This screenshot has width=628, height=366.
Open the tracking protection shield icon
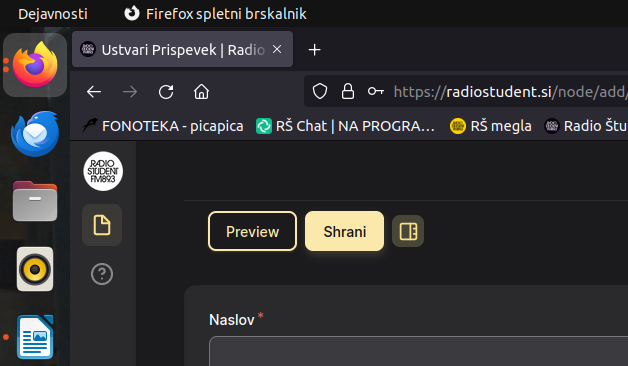[320, 91]
